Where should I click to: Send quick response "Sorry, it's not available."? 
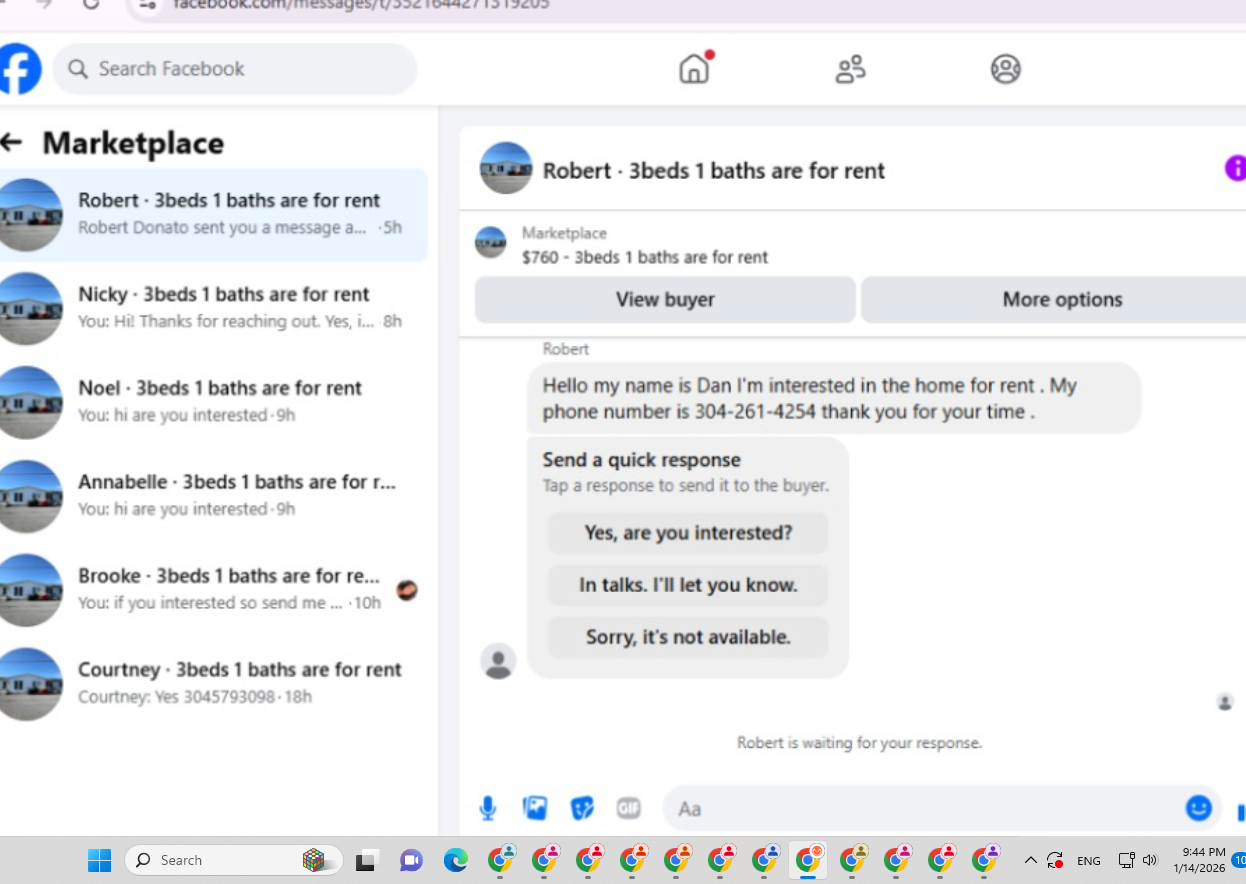tap(688, 637)
